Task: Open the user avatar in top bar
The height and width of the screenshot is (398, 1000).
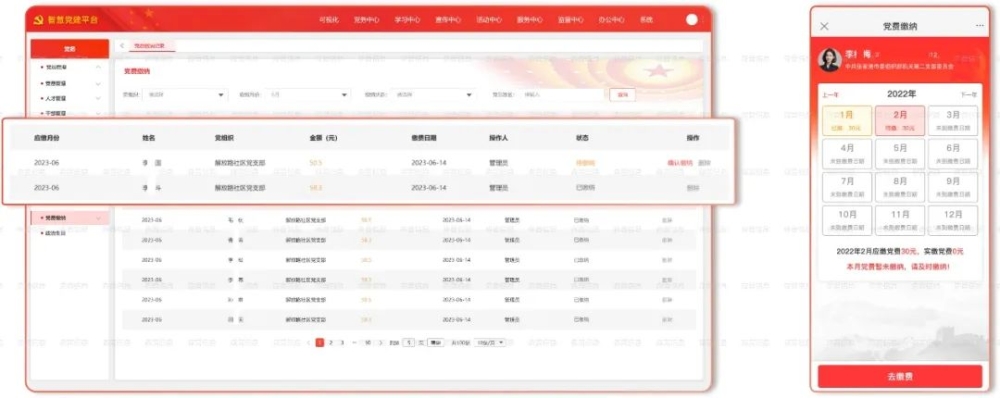Action: pyautogui.click(x=692, y=20)
